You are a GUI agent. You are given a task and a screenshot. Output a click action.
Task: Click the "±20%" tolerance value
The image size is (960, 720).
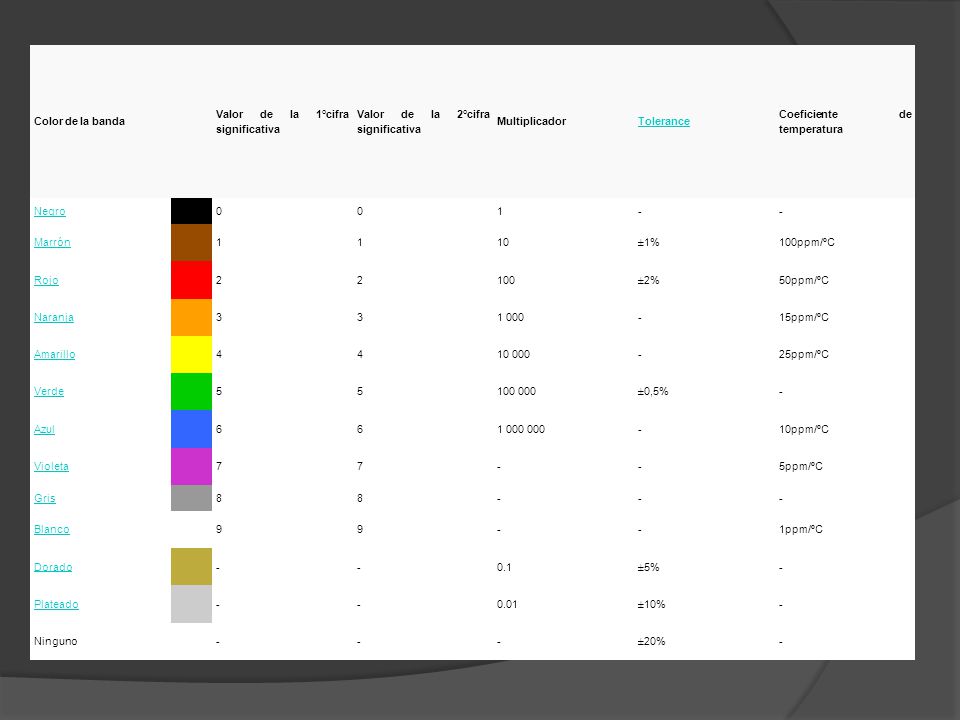pos(651,642)
